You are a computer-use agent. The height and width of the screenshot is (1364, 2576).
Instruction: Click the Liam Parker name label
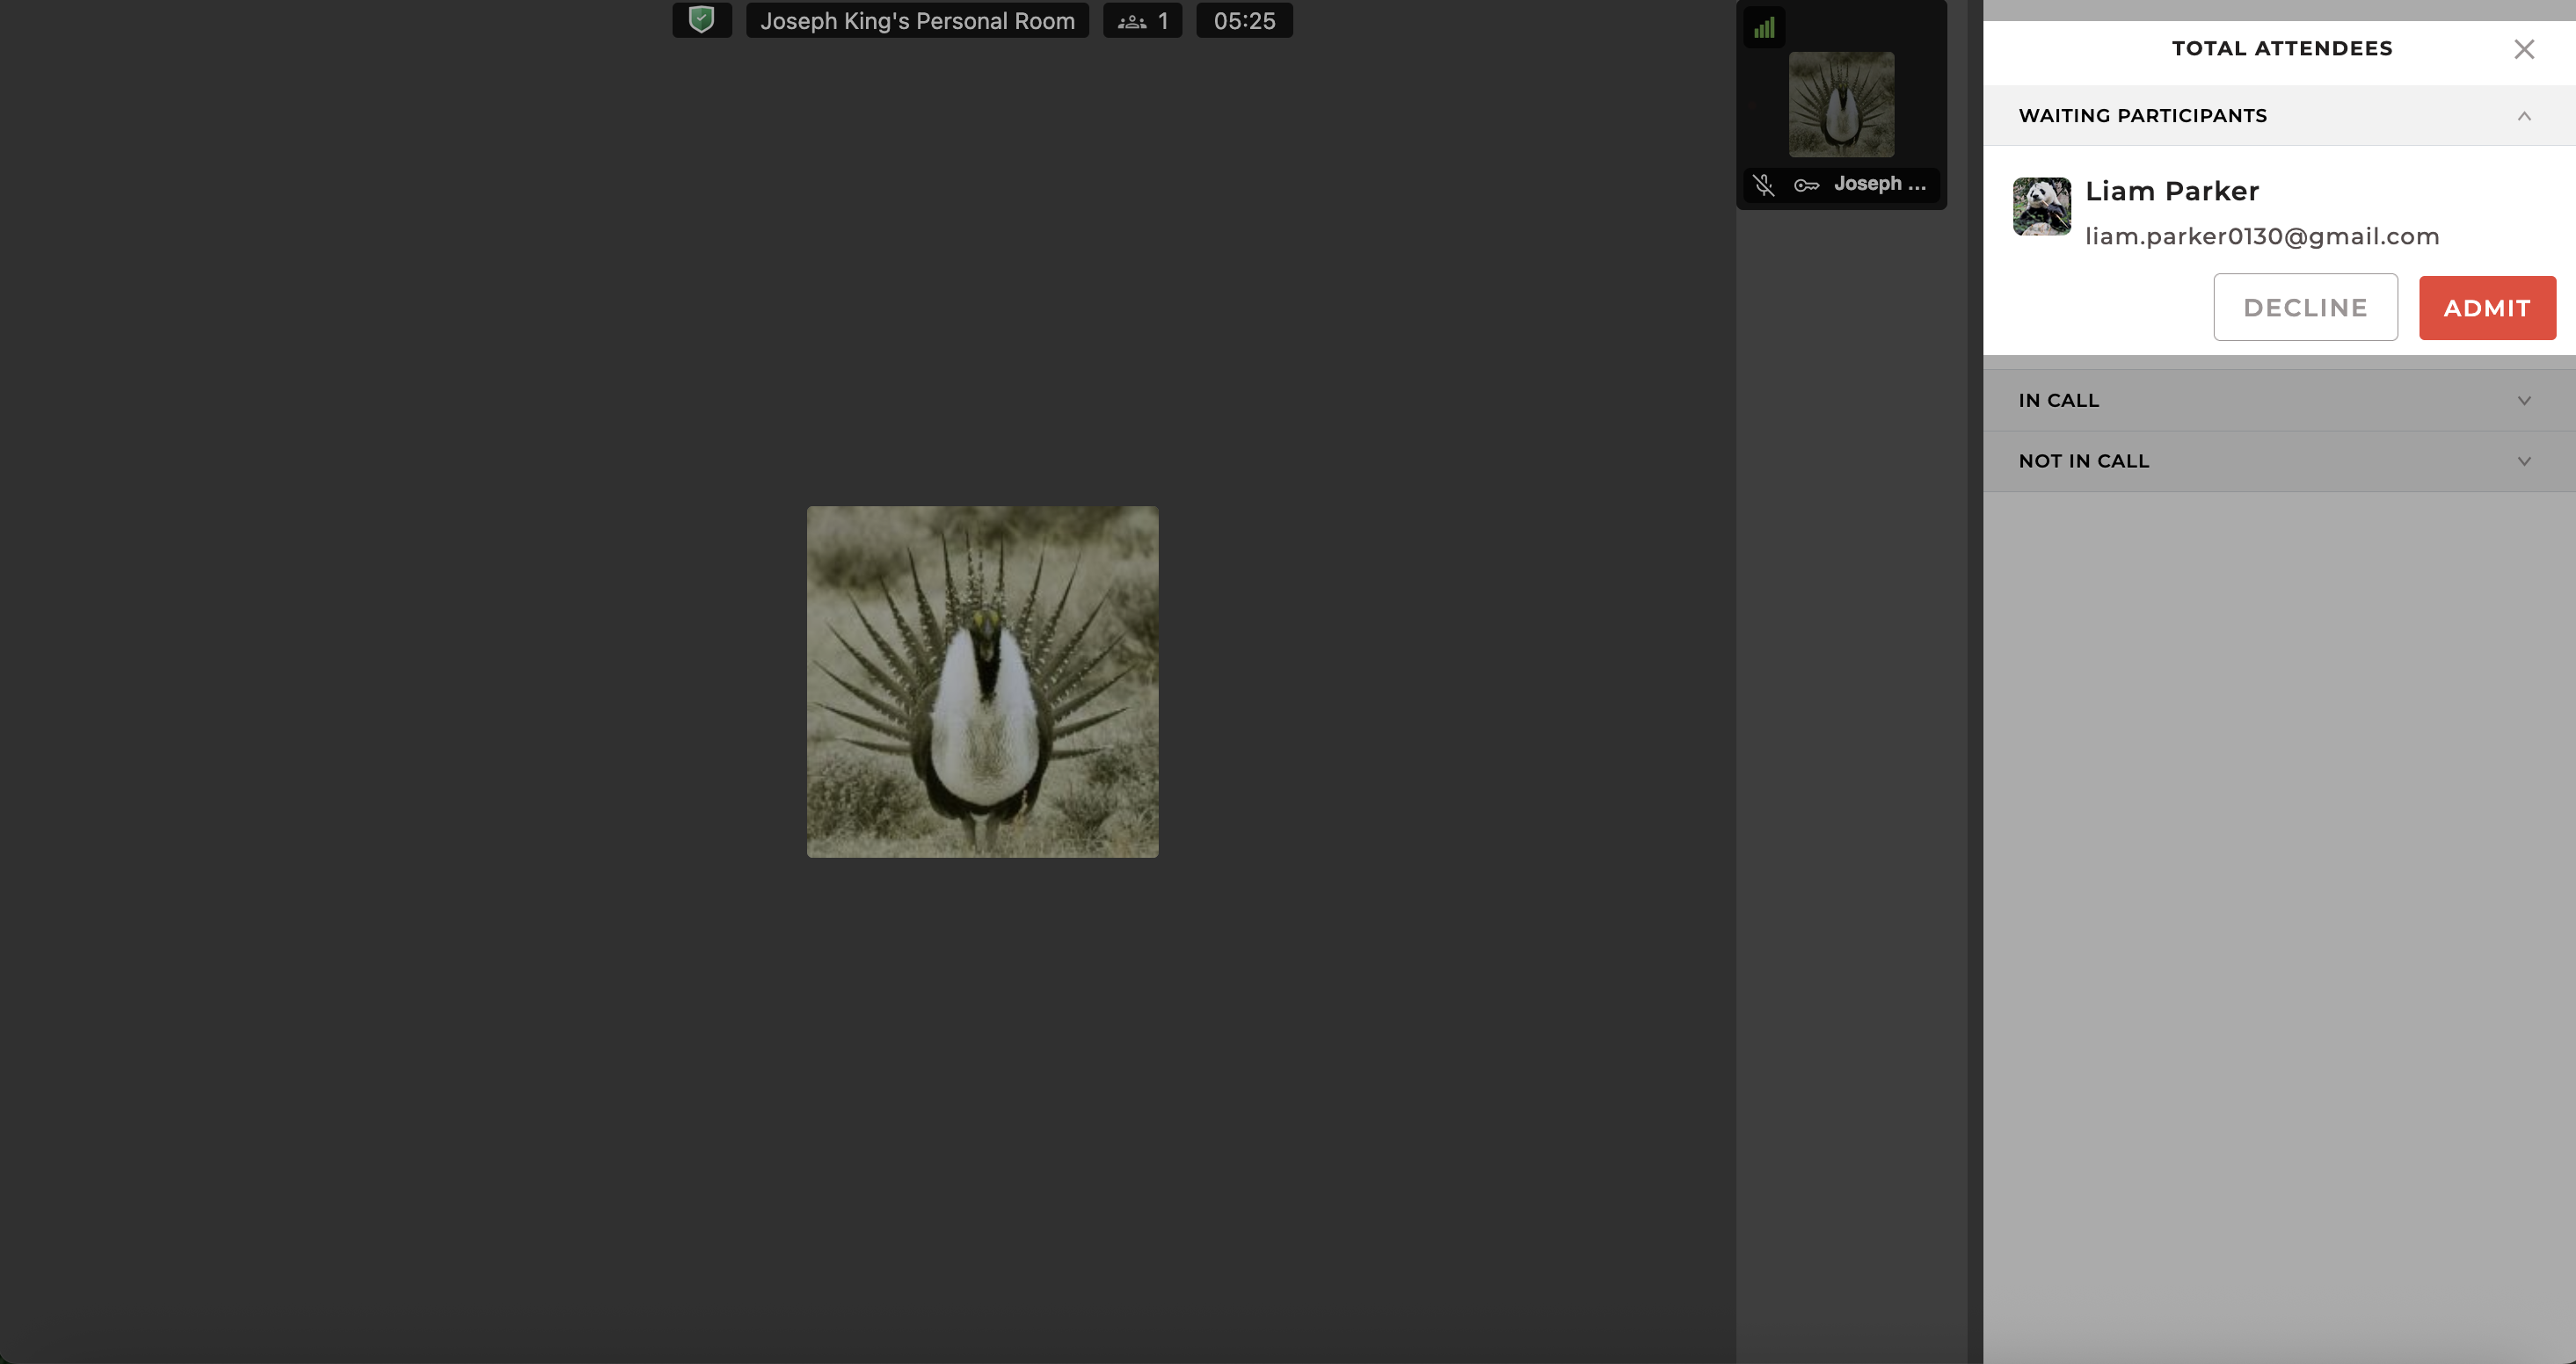(2171, 191)
